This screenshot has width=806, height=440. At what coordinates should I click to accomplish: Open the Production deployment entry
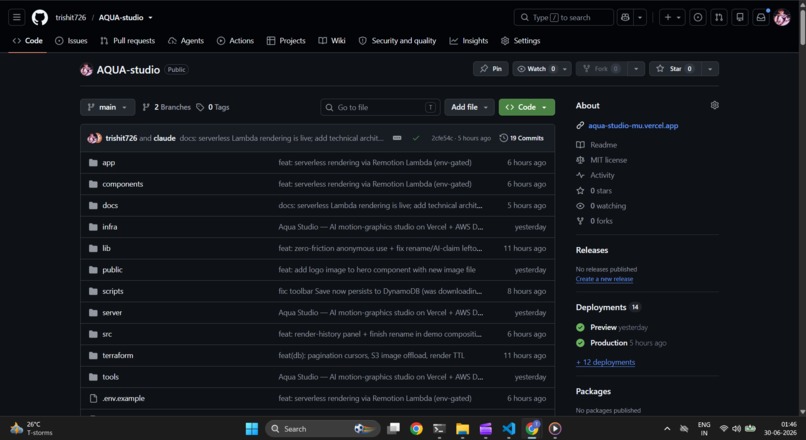[609, 343]
